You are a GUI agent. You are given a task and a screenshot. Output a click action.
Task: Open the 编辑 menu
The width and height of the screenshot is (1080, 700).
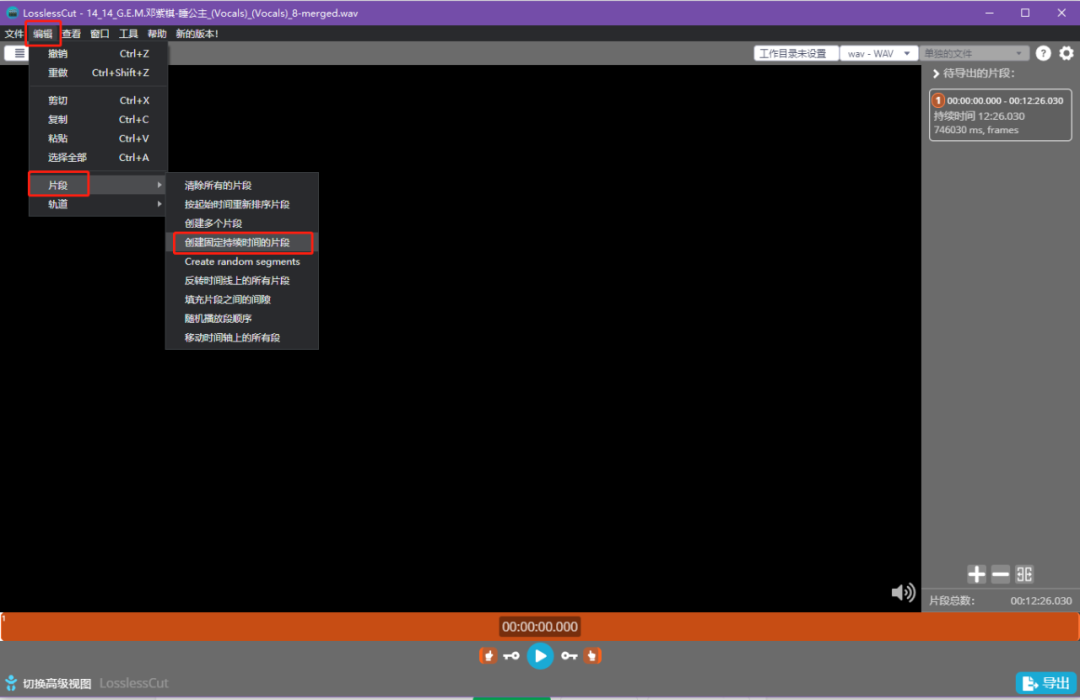(43, 34)
